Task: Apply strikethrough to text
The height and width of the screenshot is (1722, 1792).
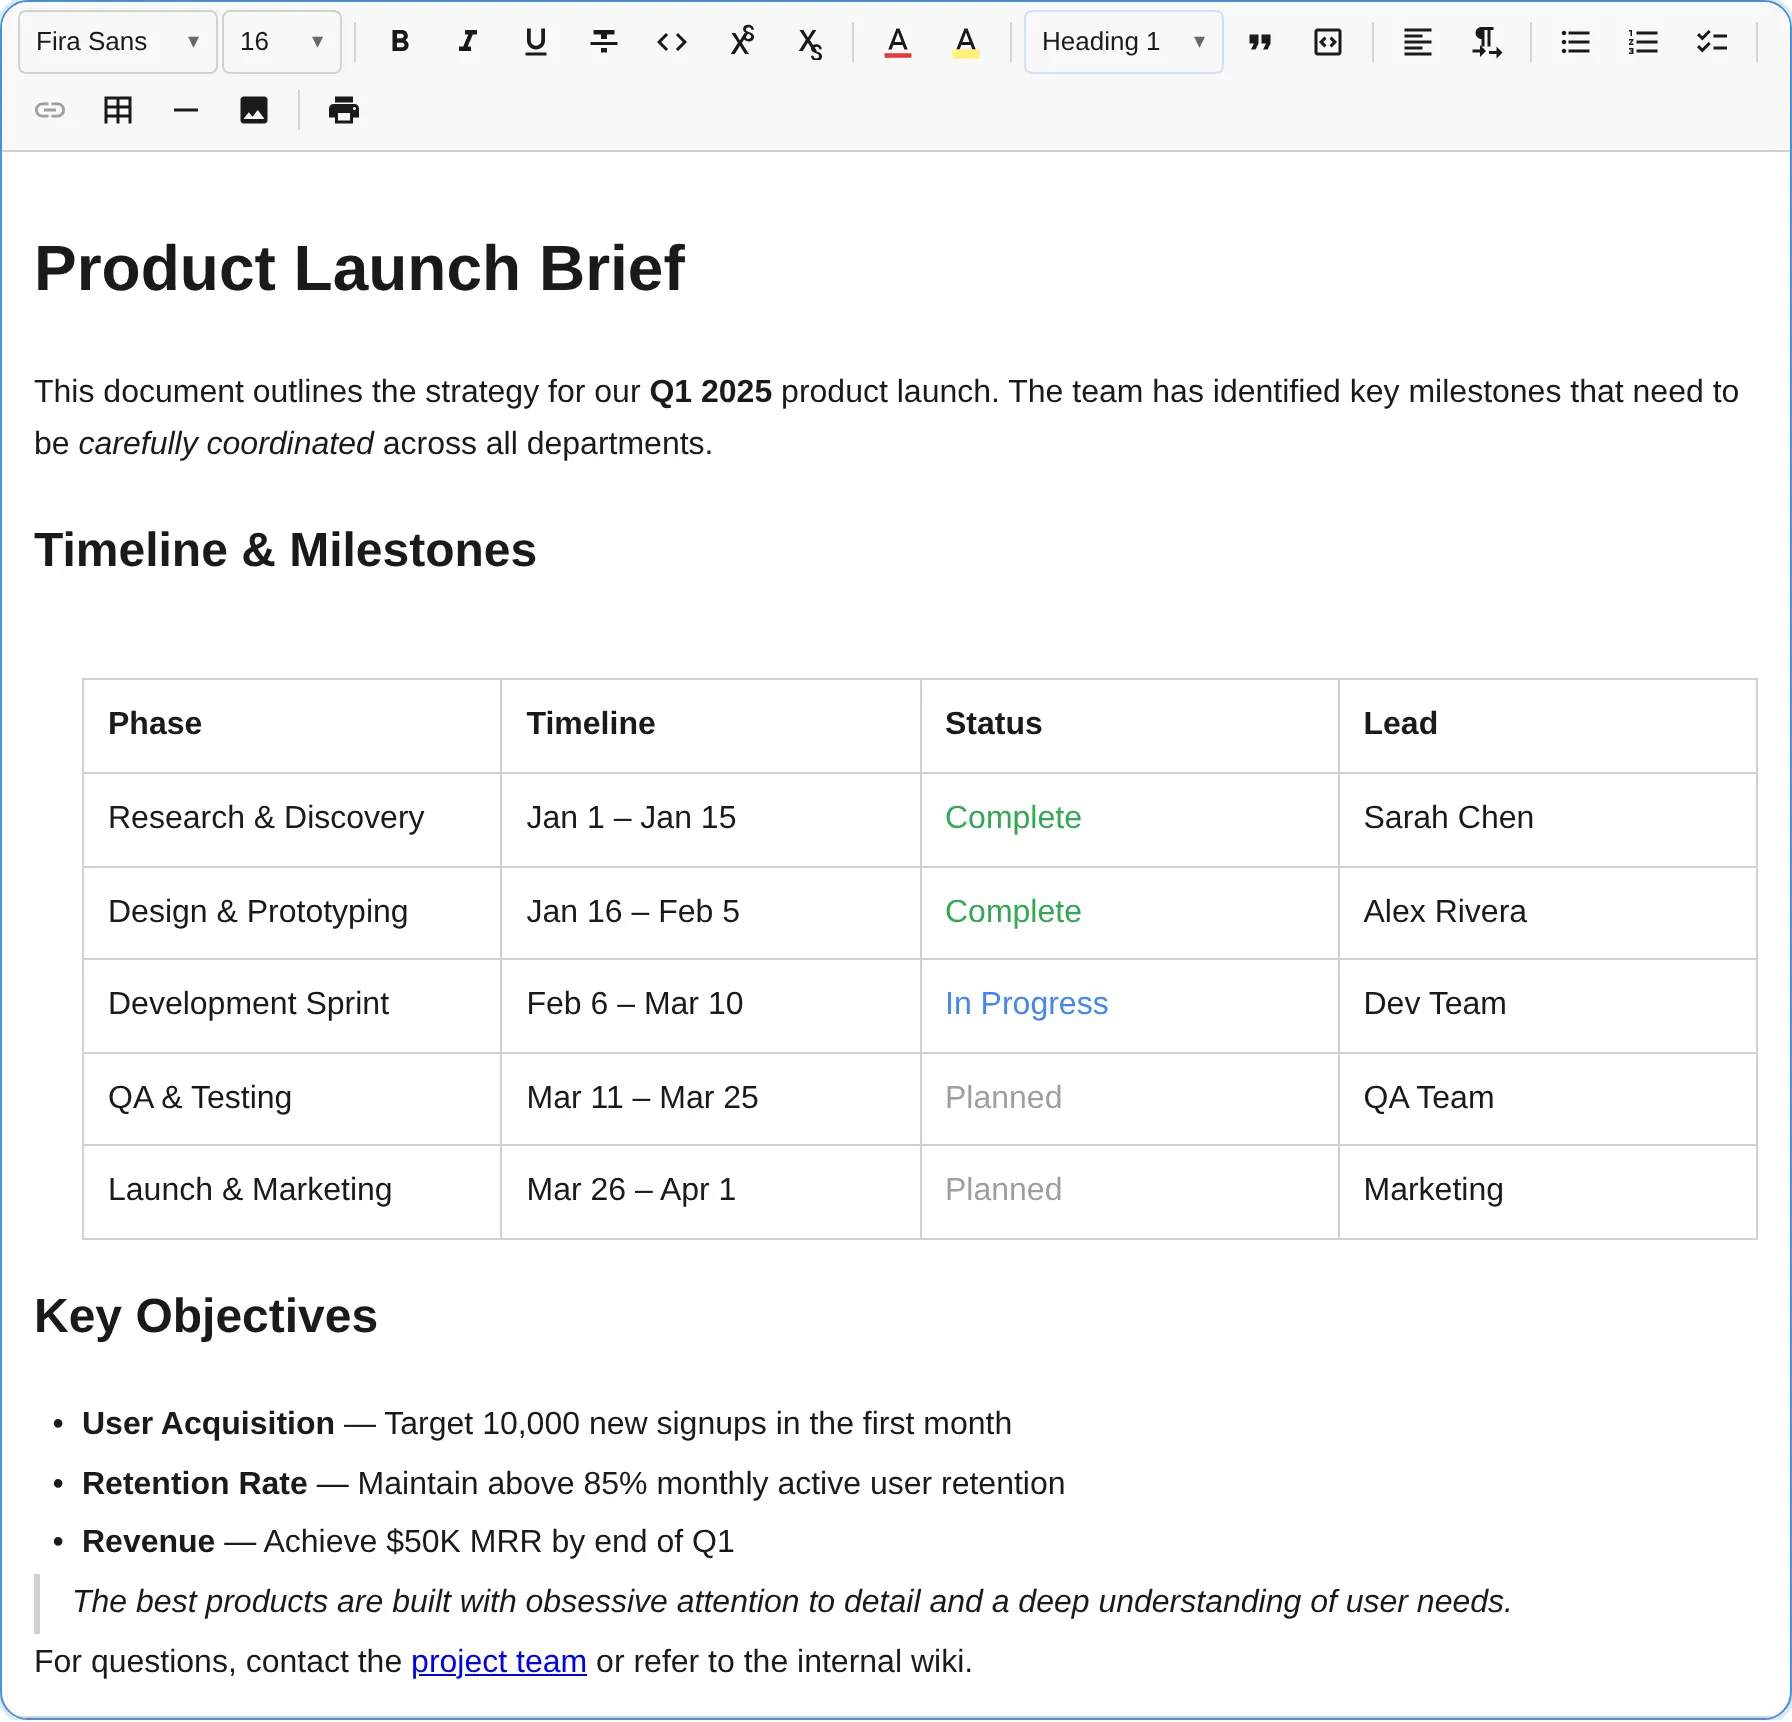Action: tap(603, 42)
